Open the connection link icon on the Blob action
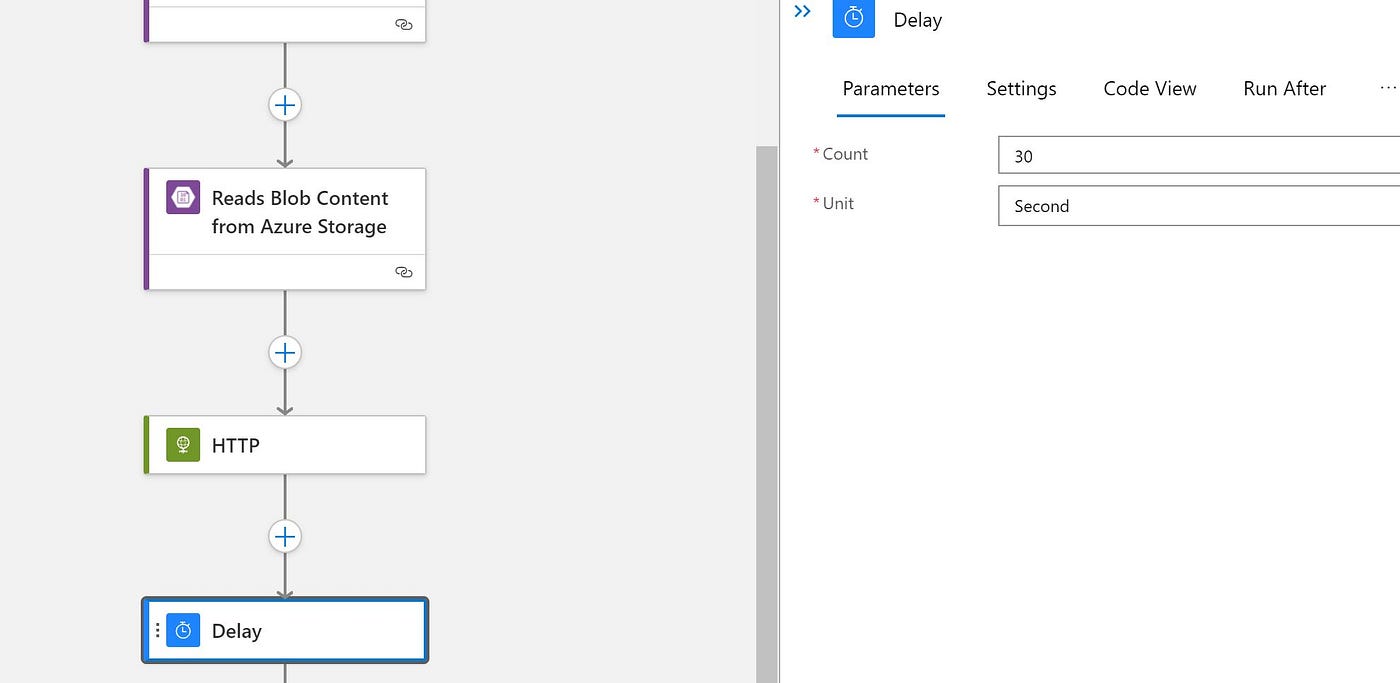Screen dimensions: 1400x683 coord(403,271)
